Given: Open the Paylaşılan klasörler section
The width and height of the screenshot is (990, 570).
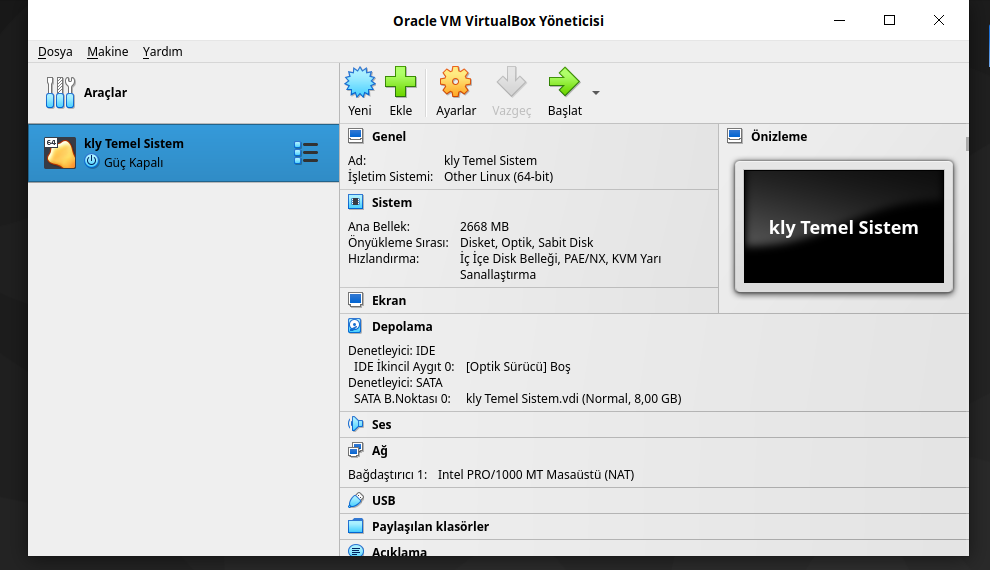Looking at the screenshot, I should pyautogui.click(x=430, y=526).
